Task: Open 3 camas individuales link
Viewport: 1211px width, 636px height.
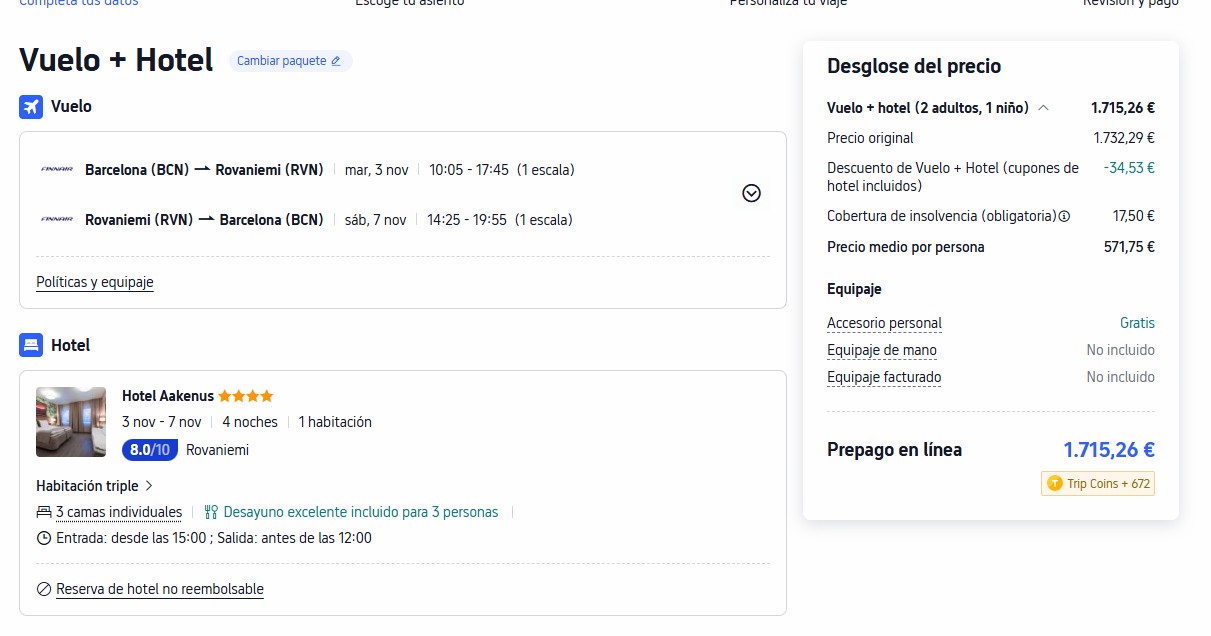Action: 119,512
